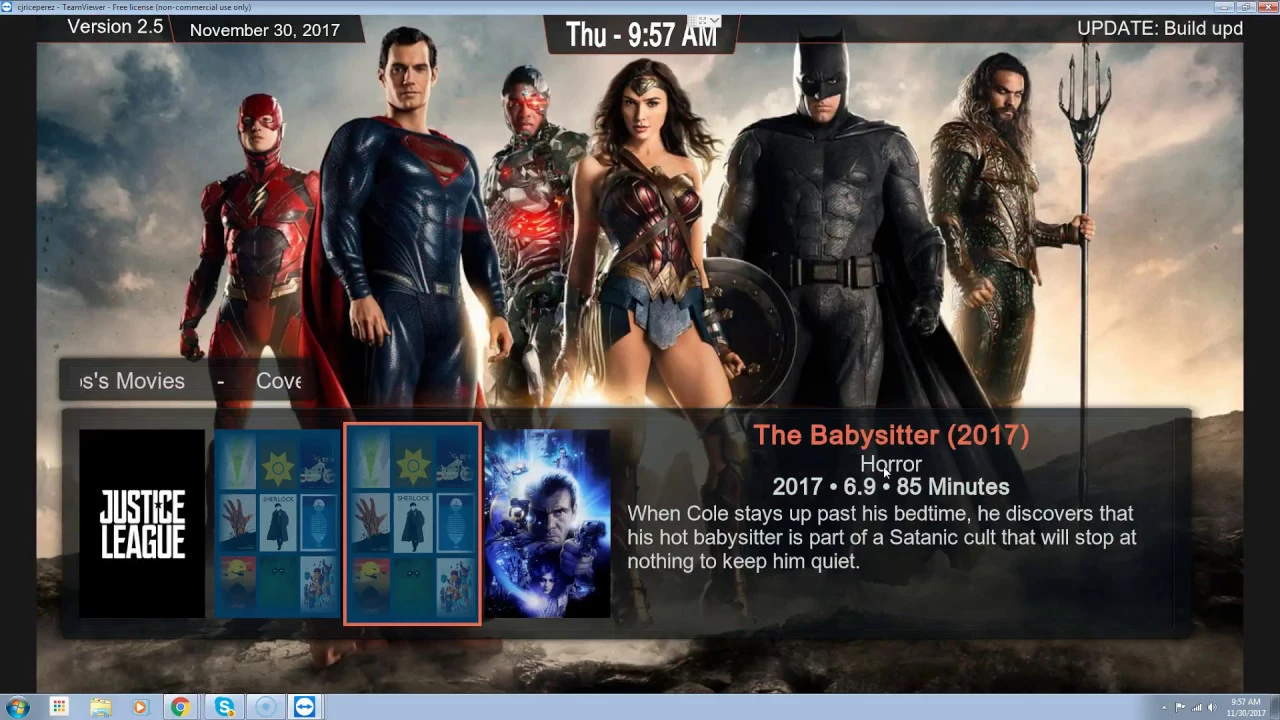Open the Justice League movie poster
The height and width of the screenshot is (720, 1280).
142,523
